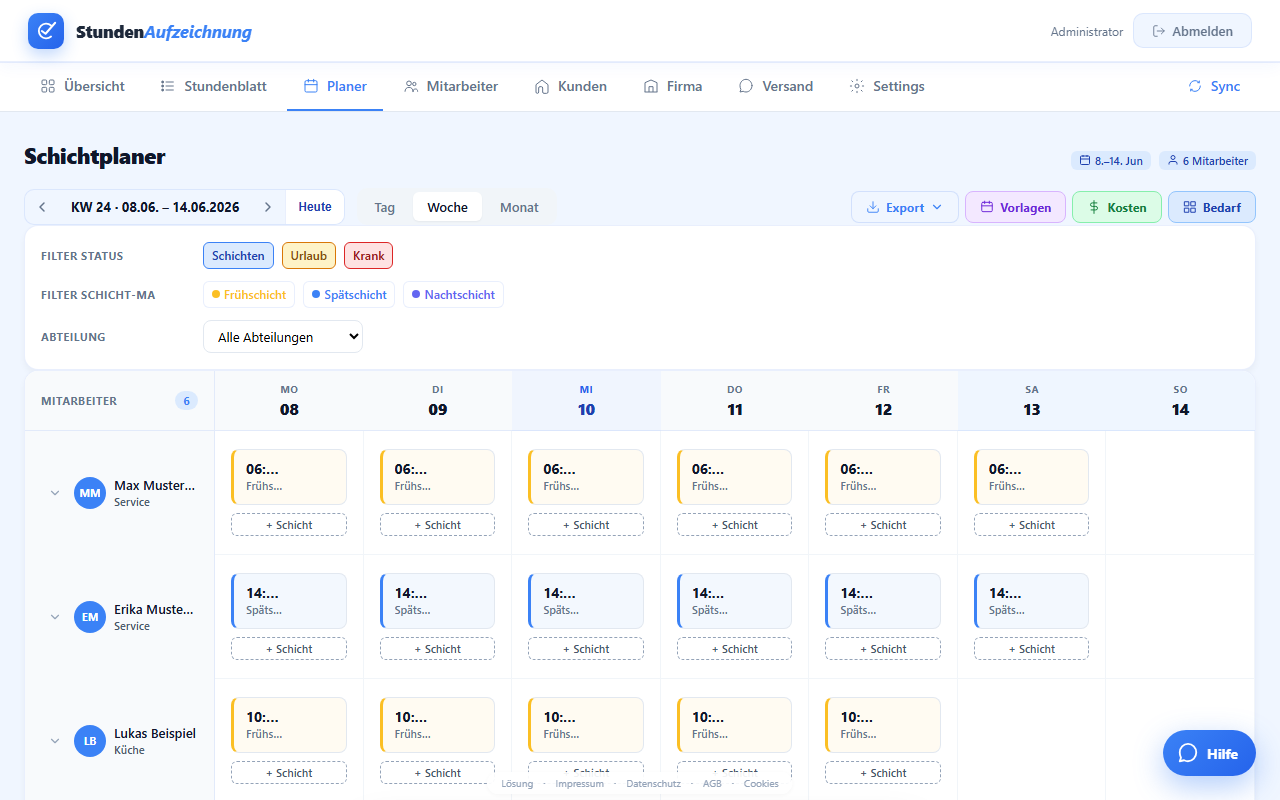Open the Datenschutz footer link
Viewport: 1280px width, 800px height.
[653, 784]
